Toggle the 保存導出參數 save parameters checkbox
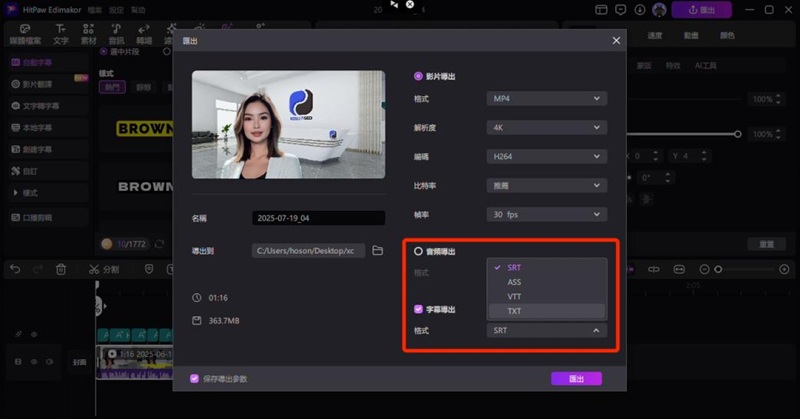800x419 pixels. (195, 379)
